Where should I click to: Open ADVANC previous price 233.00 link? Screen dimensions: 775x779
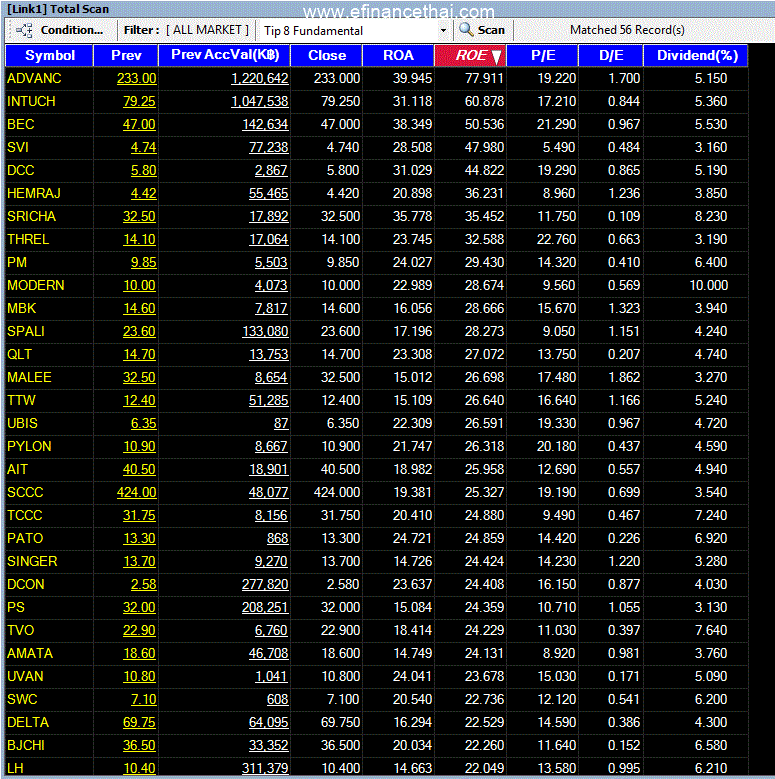(x=137, y=78)
